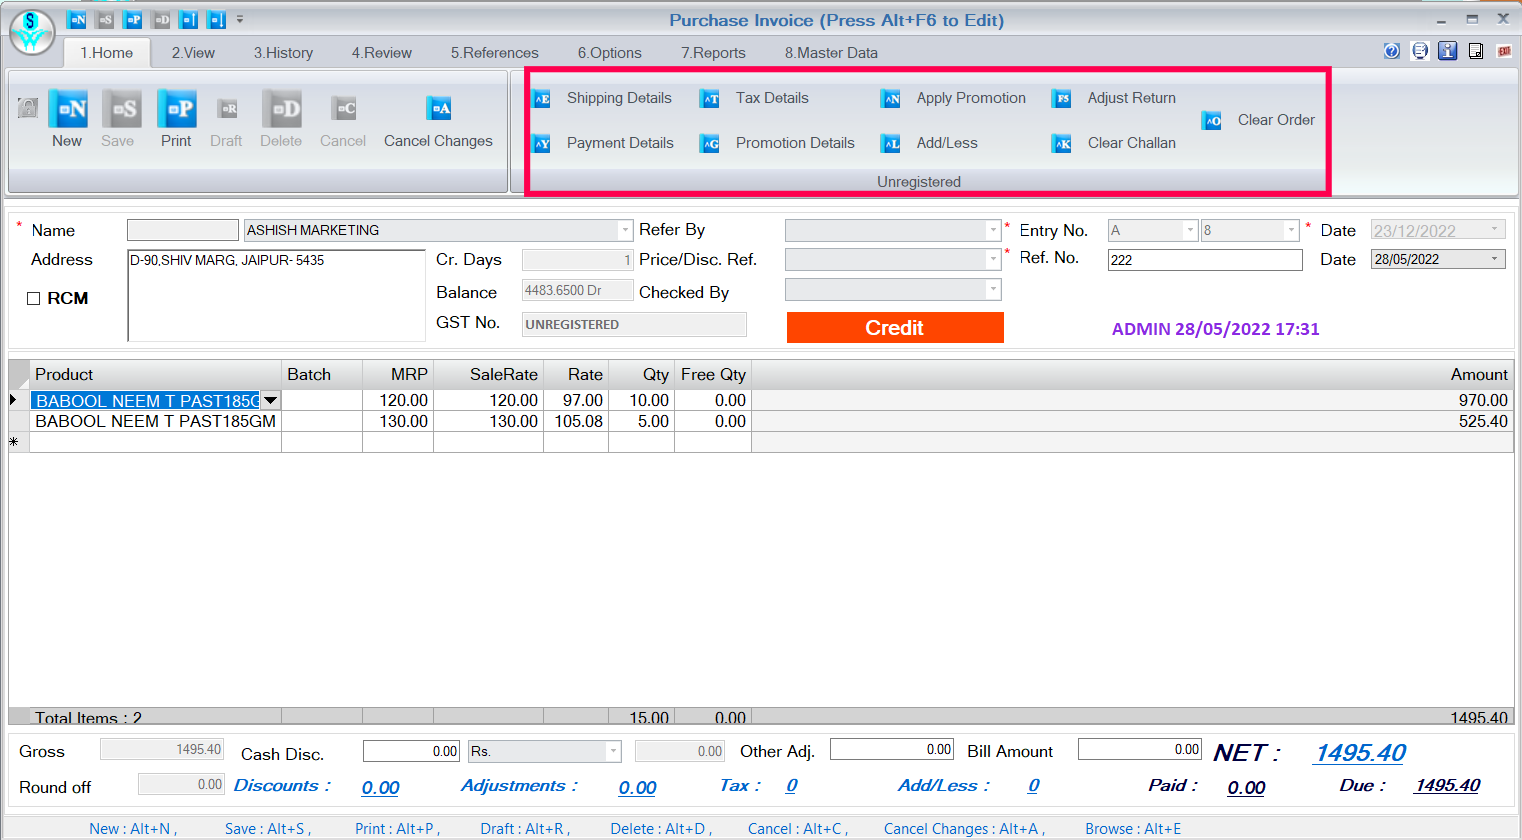Click Clear Challan
The height and width of the screenshot is (840, 1522).
point(1114,143)
